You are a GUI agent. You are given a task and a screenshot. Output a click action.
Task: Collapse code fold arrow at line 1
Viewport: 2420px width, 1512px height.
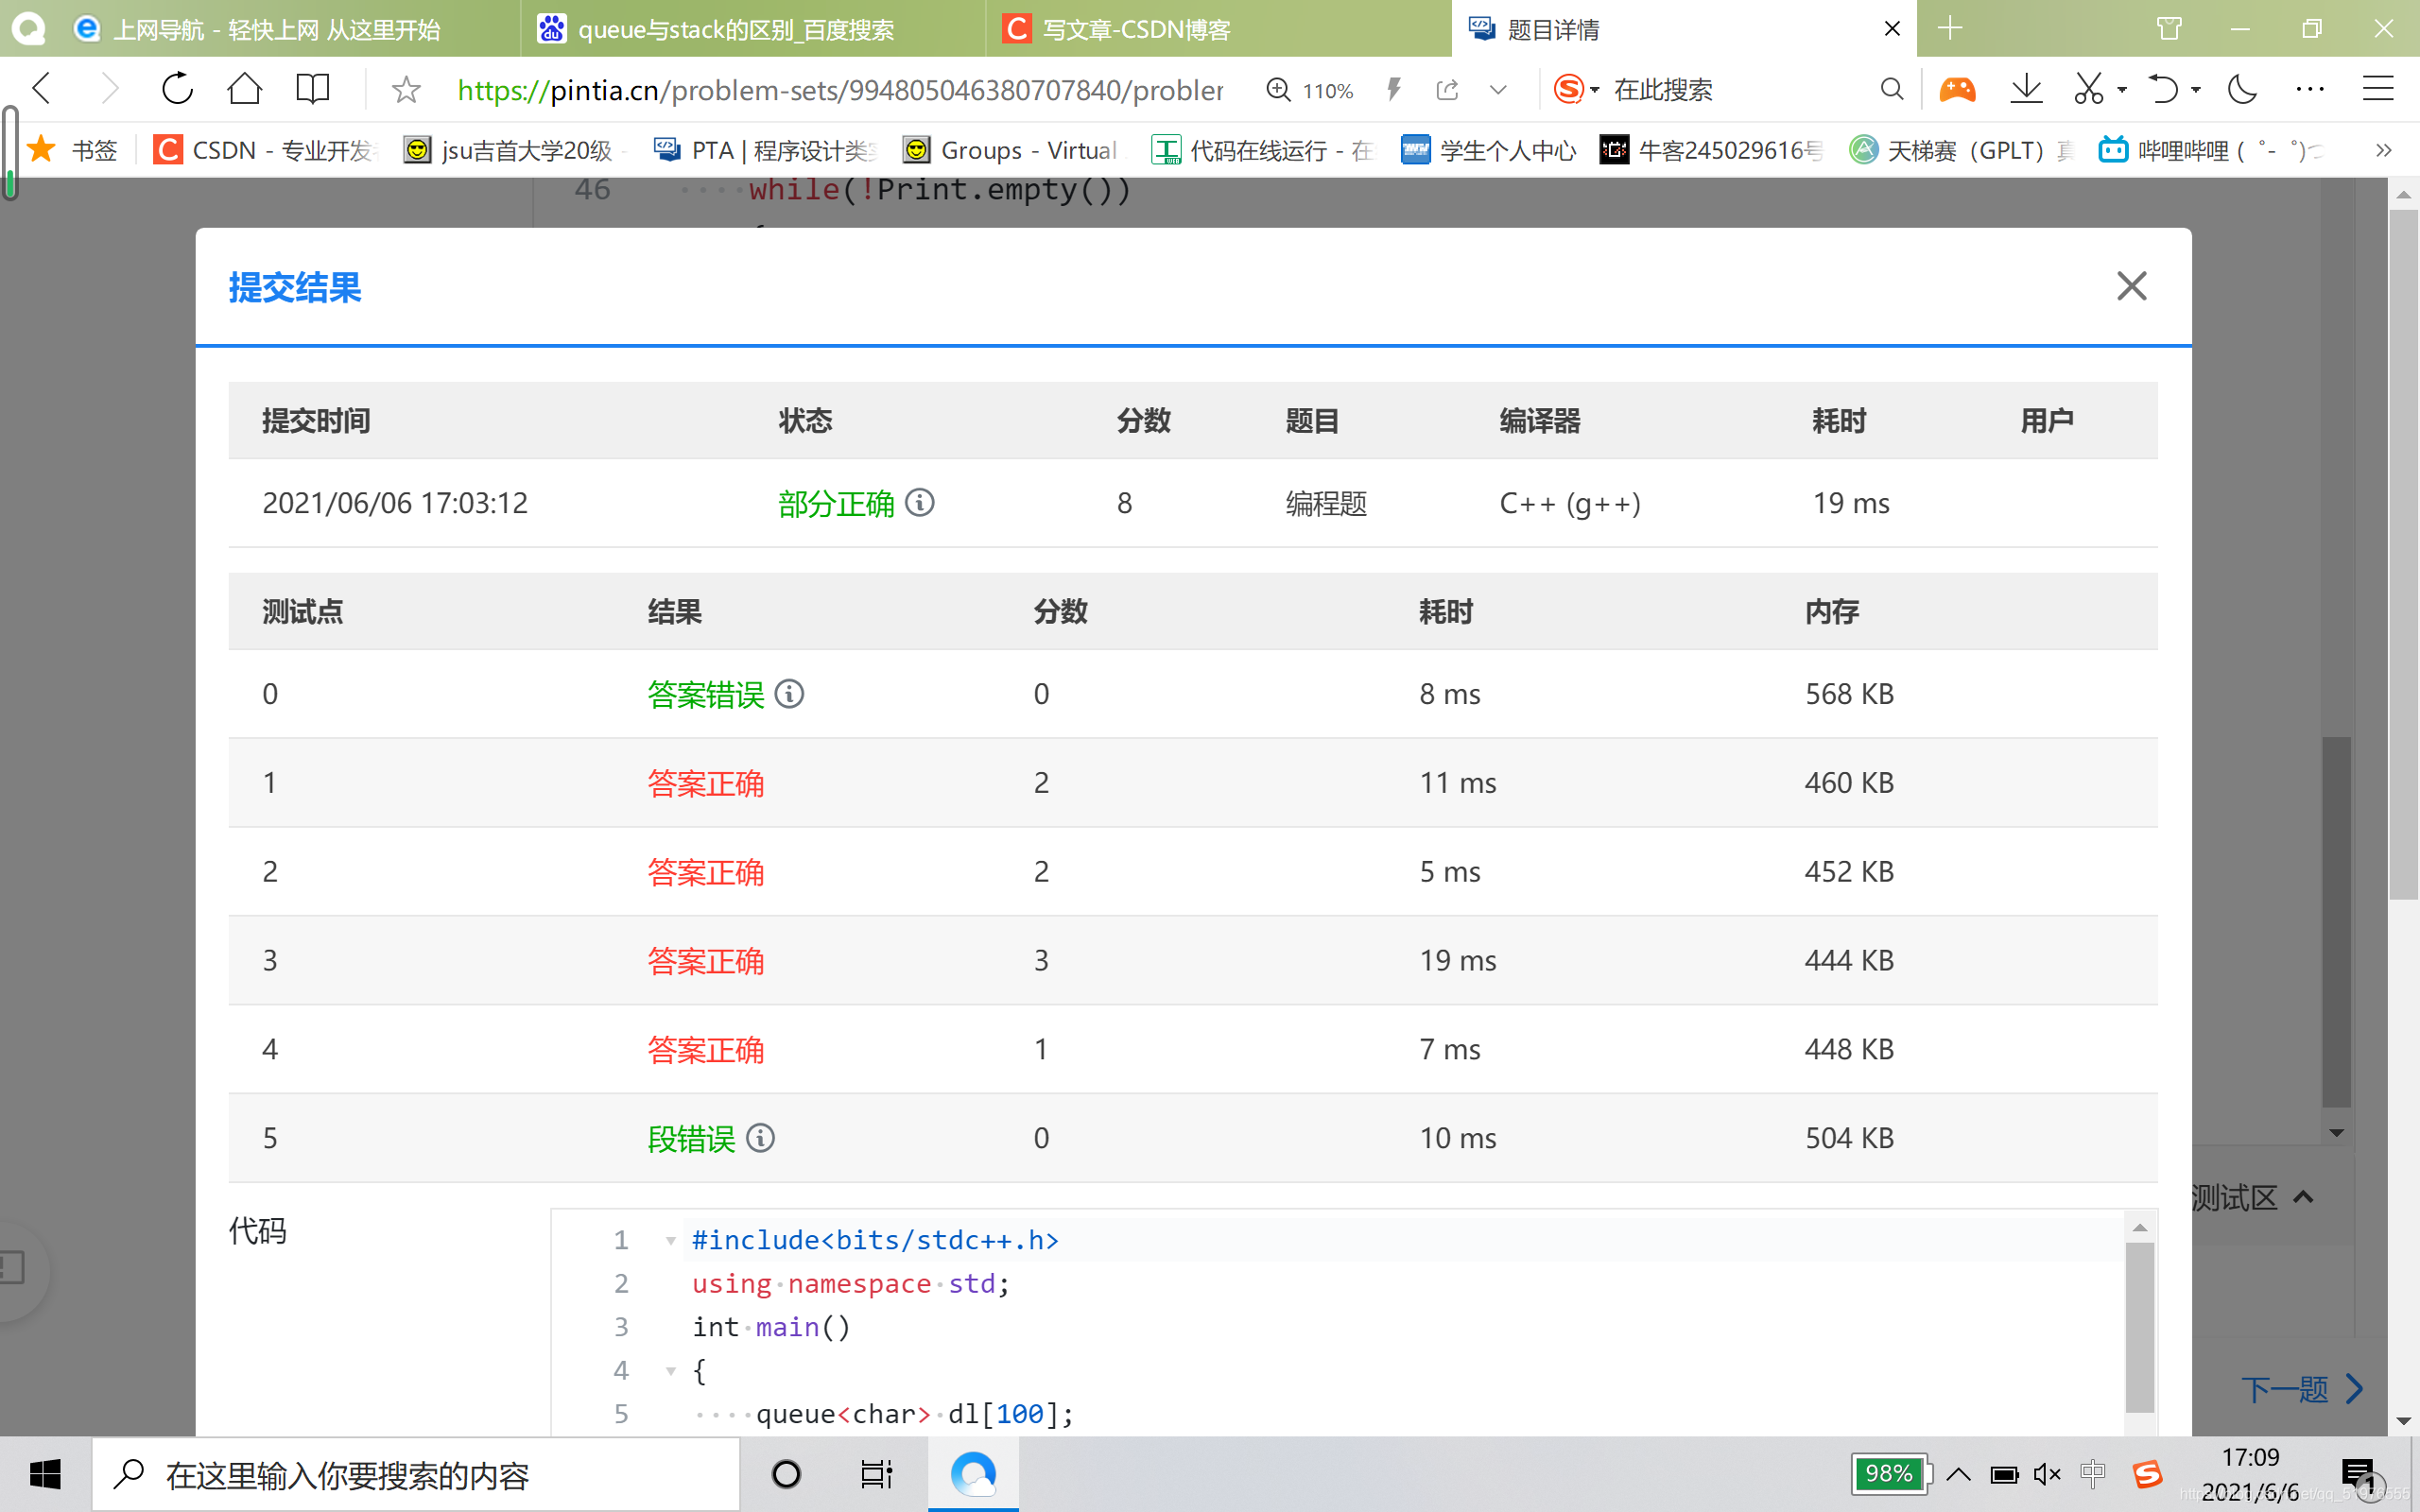tap(671, 1241)
